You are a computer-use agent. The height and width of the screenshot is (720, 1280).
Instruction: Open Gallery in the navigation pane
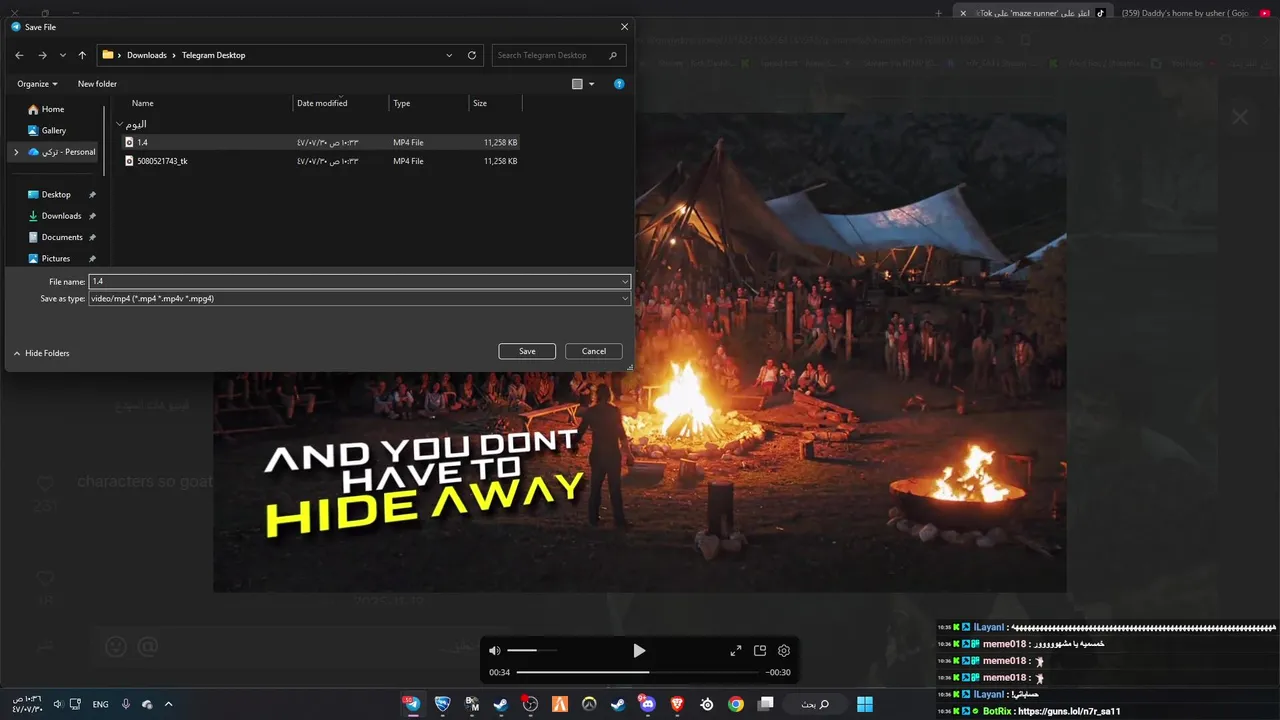pyautogui.click(x=54, y=130)
